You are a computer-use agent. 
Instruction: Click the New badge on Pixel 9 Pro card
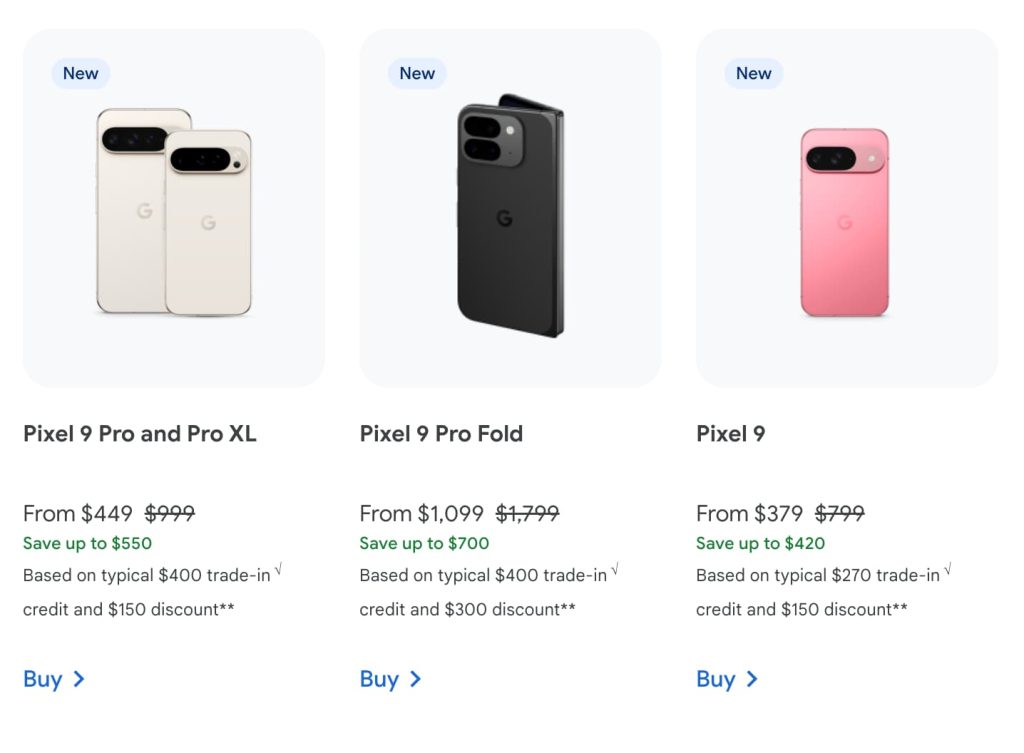click(80, 73)
